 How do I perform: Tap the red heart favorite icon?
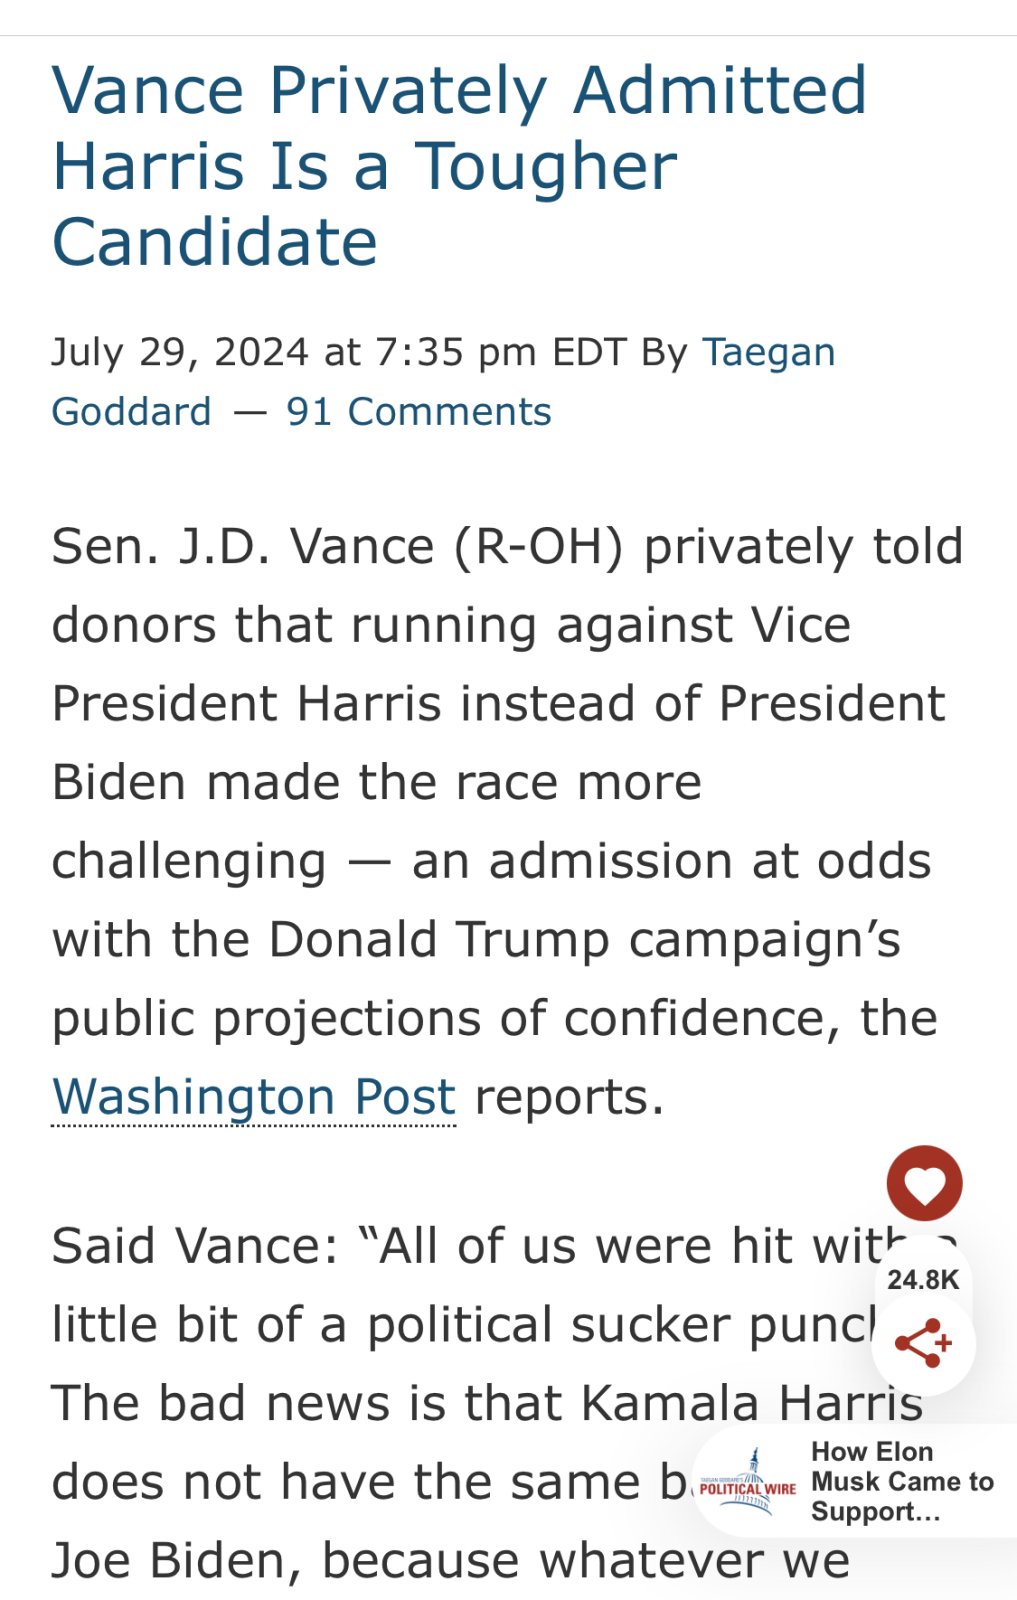[x=924, y=1183]
